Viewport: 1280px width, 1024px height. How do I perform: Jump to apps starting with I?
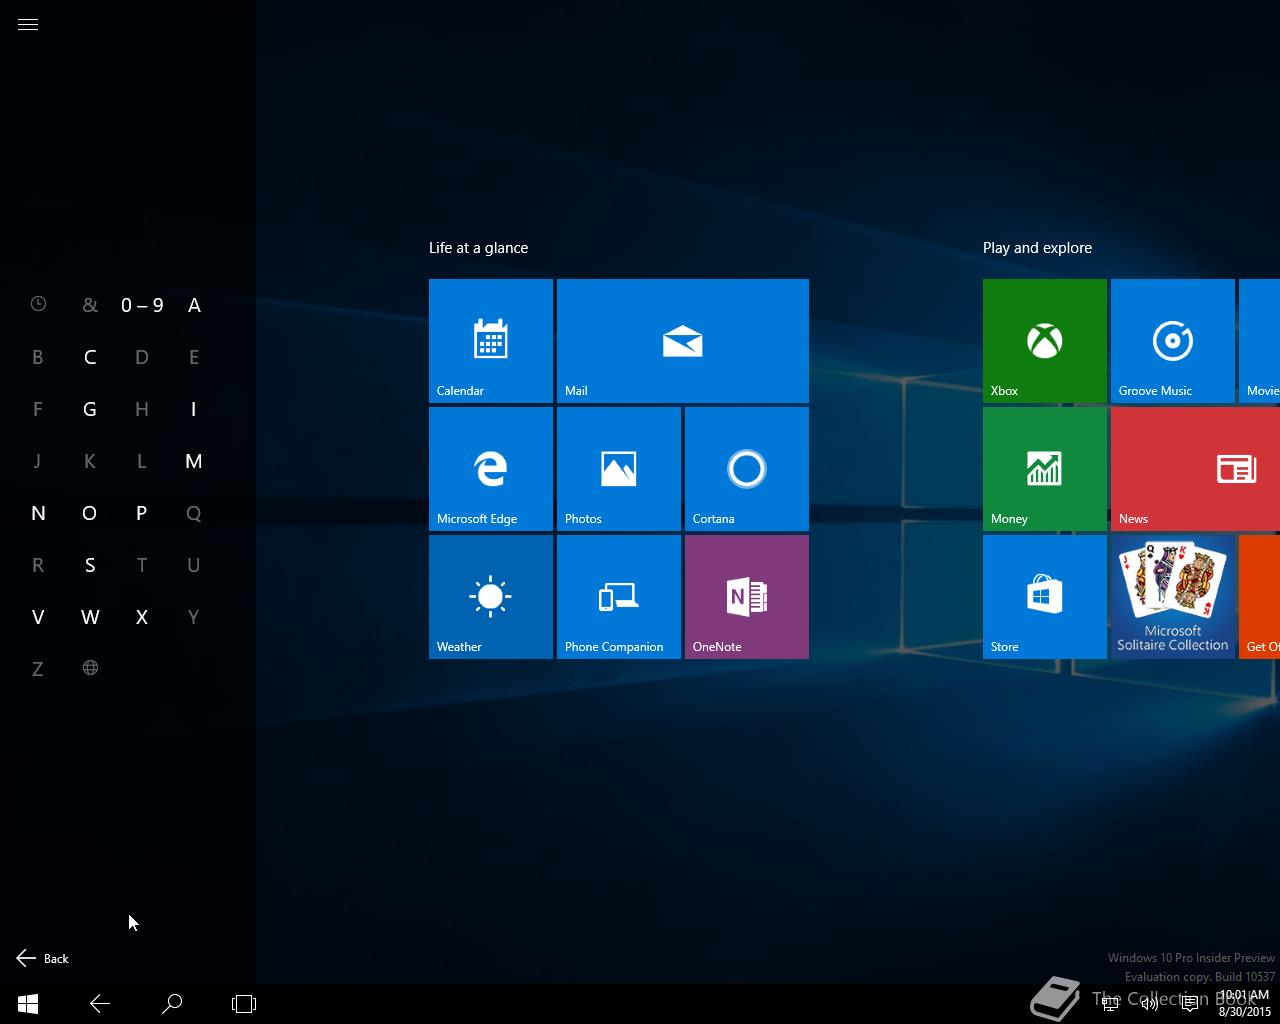point(194,409)
